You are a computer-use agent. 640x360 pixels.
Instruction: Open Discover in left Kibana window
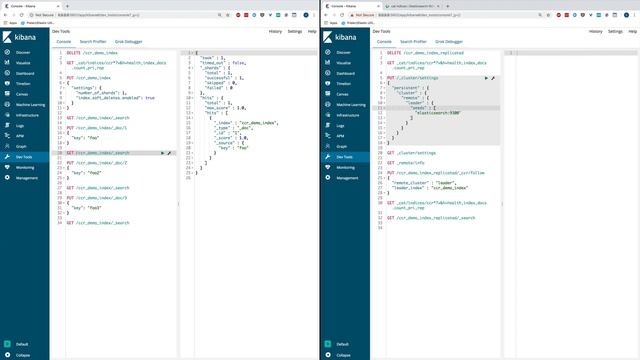[23, 53]
